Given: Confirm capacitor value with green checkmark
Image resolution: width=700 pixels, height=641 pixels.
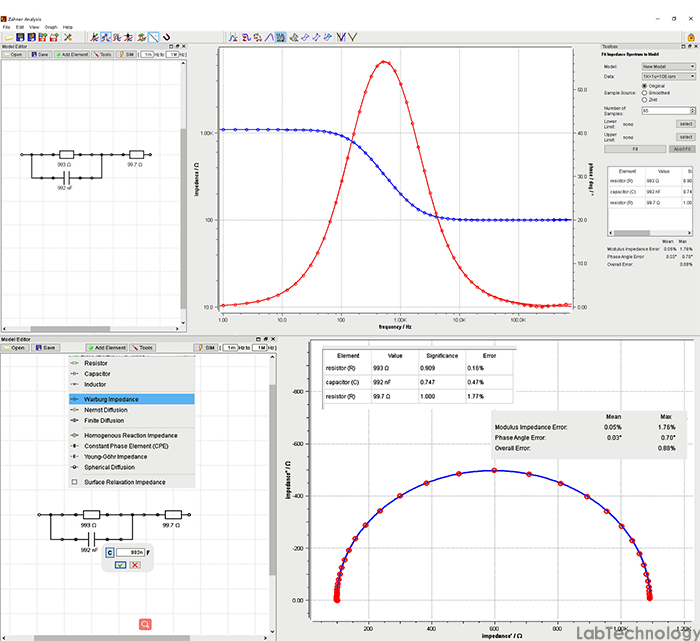Looking at the screenshot, I should (121, 565).
